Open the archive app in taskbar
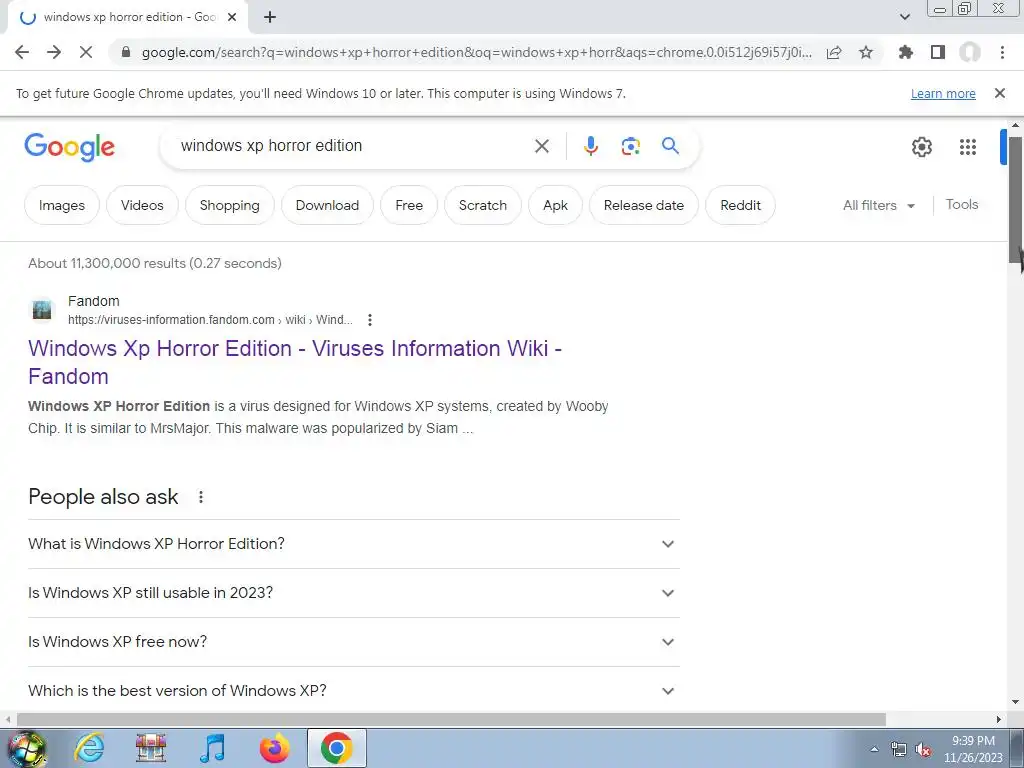1024x768 pixels. pyautogui.click(x=151, y=748)
